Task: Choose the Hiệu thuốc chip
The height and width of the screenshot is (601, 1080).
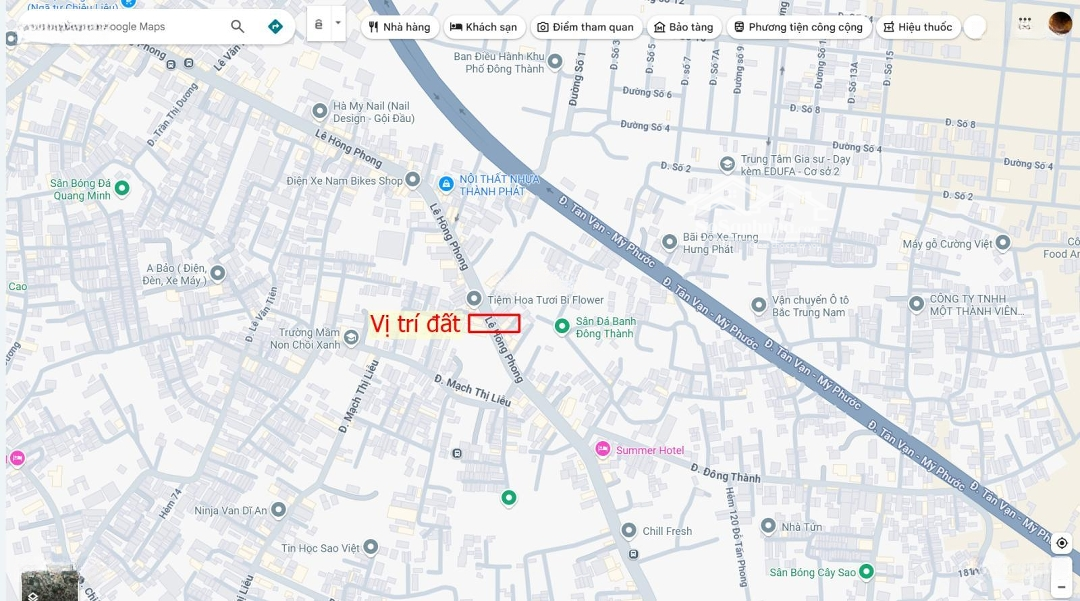Action: point(918,27)
